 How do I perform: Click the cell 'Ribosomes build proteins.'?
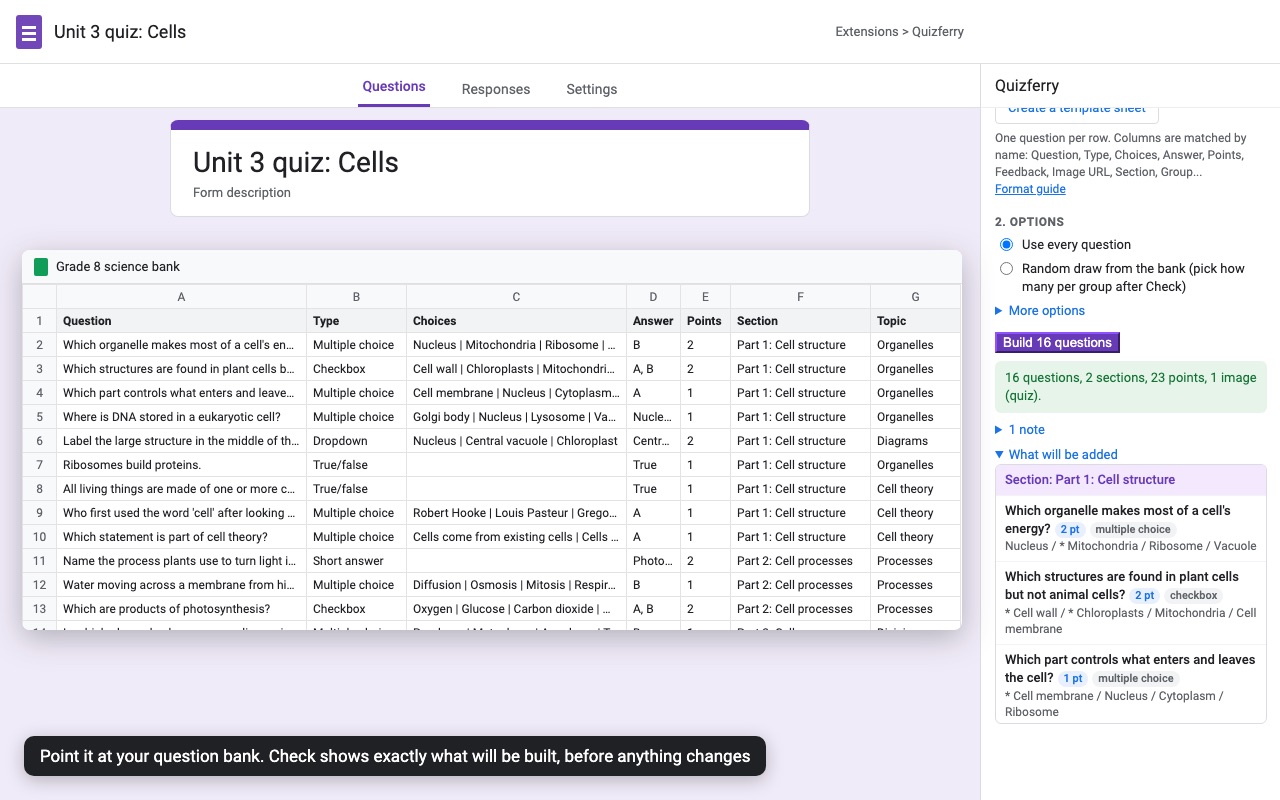181,465
